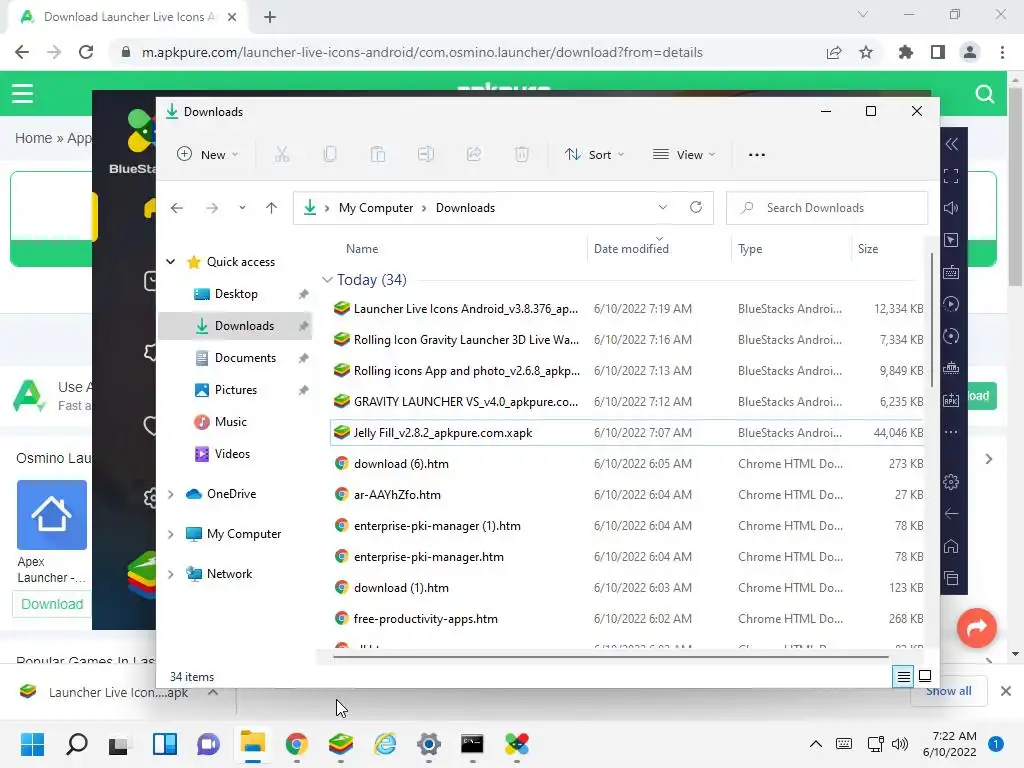Select Documents in navigation pane

coord(236,358)
